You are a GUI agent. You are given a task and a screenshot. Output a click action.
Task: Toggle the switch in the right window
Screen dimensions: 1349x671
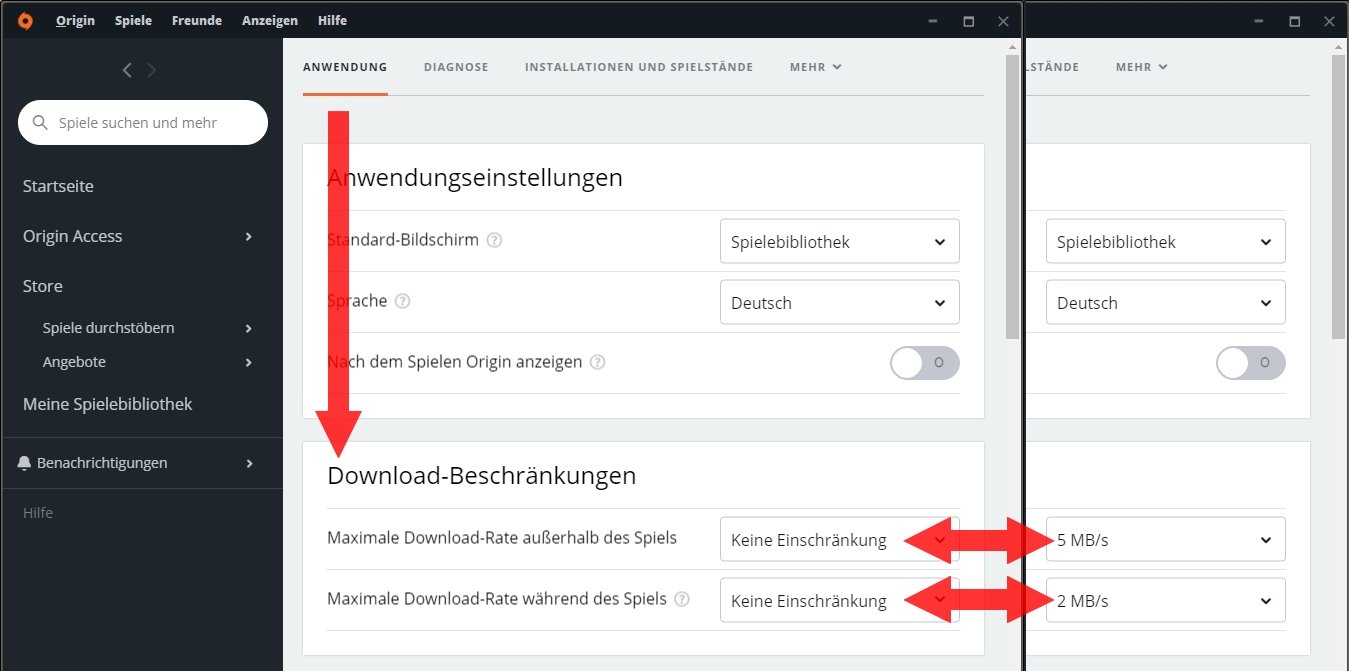point(1251,363)
